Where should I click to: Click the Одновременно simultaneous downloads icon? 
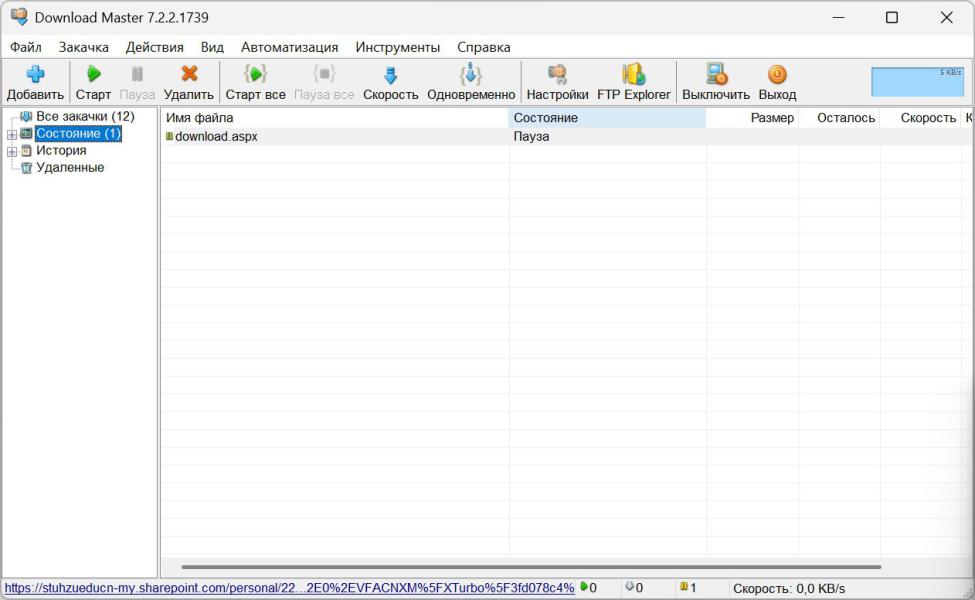pos(470,75)
